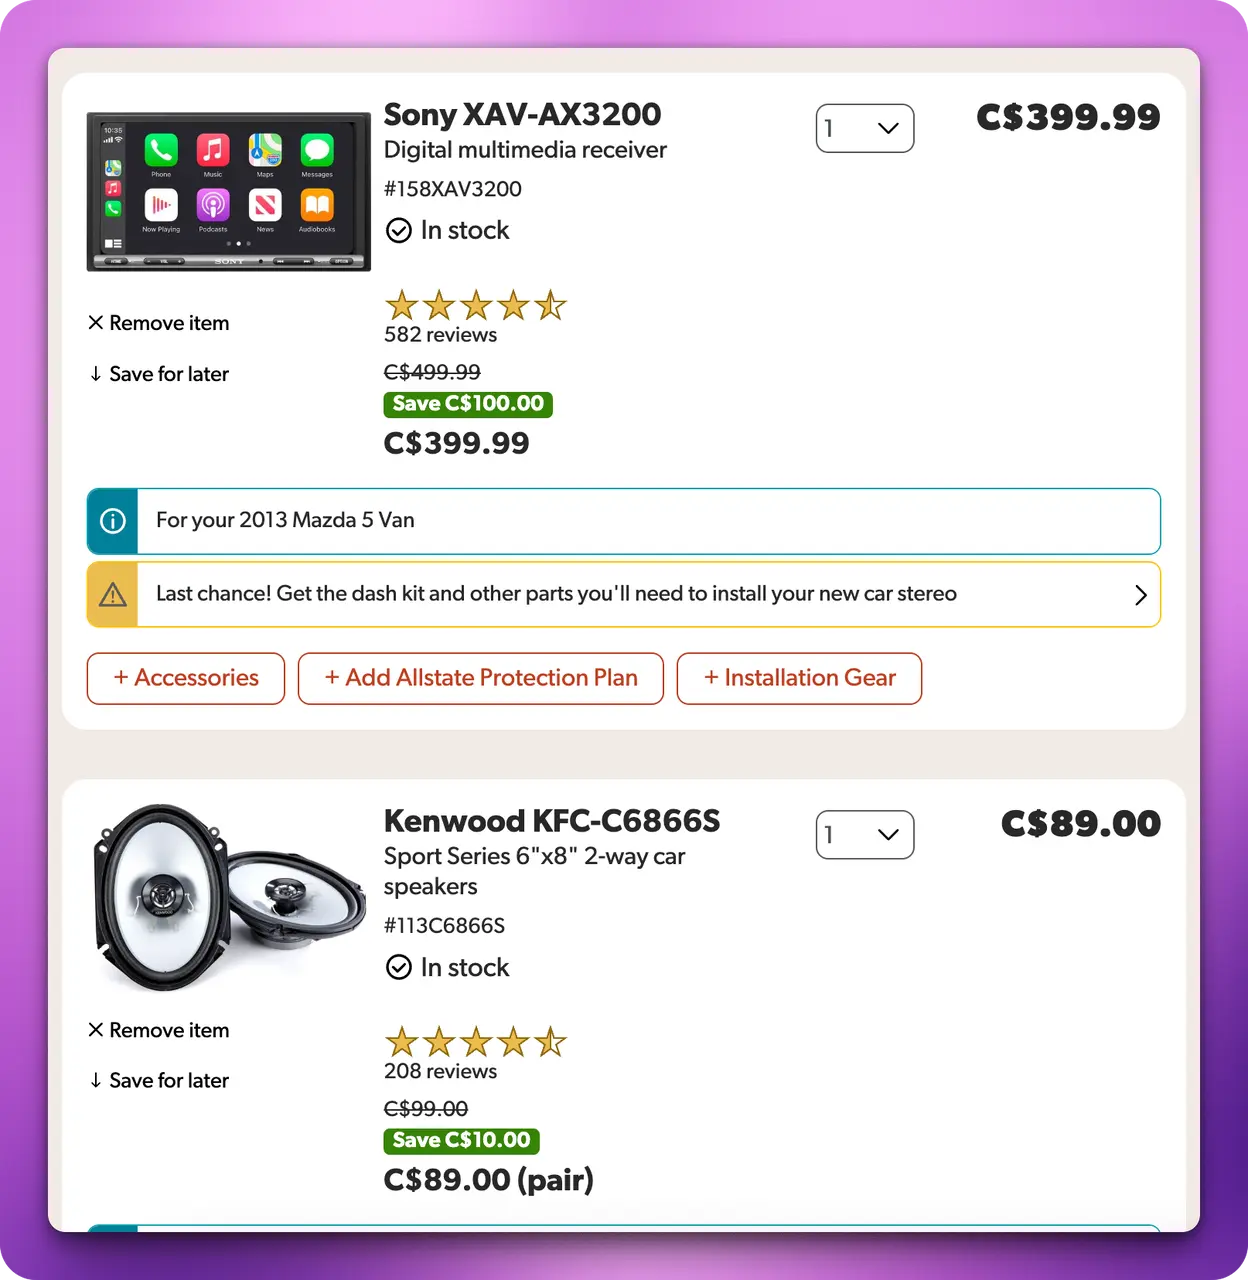Click the info icon beside the Mazda 5 Van notice
Screen dimensions: 1248x1280
point(113,521)
